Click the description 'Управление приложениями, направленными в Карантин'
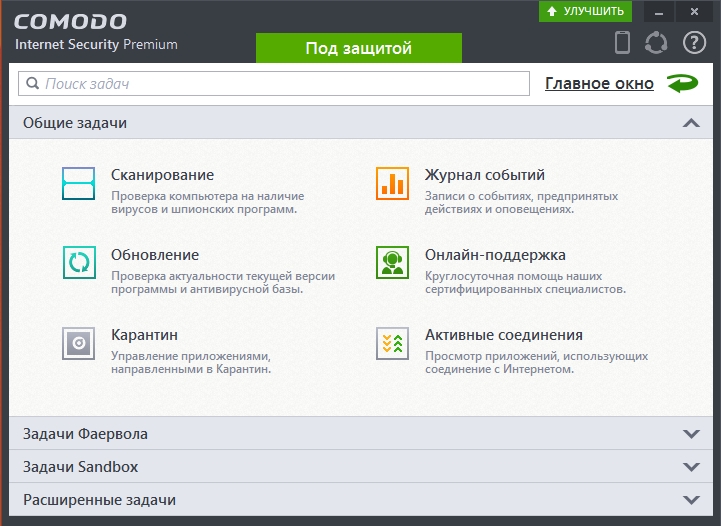 click(191, 362)
